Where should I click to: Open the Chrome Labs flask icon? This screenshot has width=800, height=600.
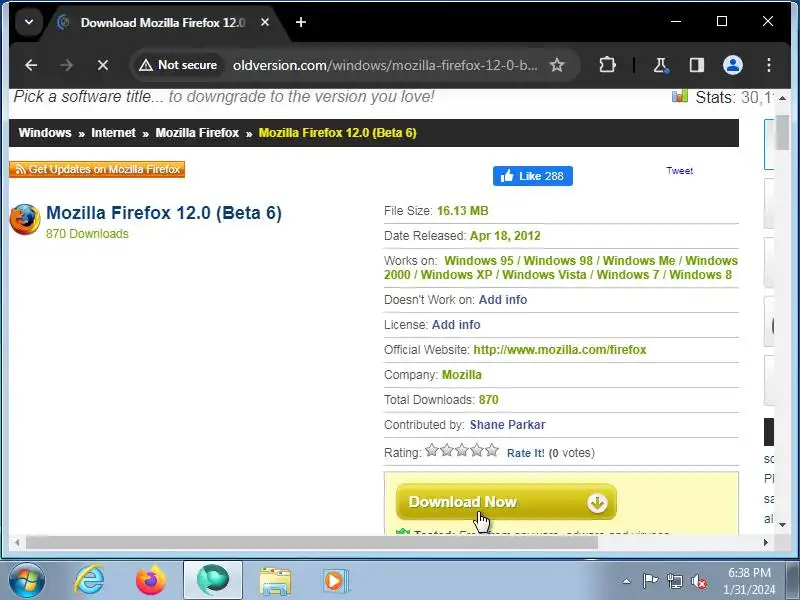tap(661, 65)
